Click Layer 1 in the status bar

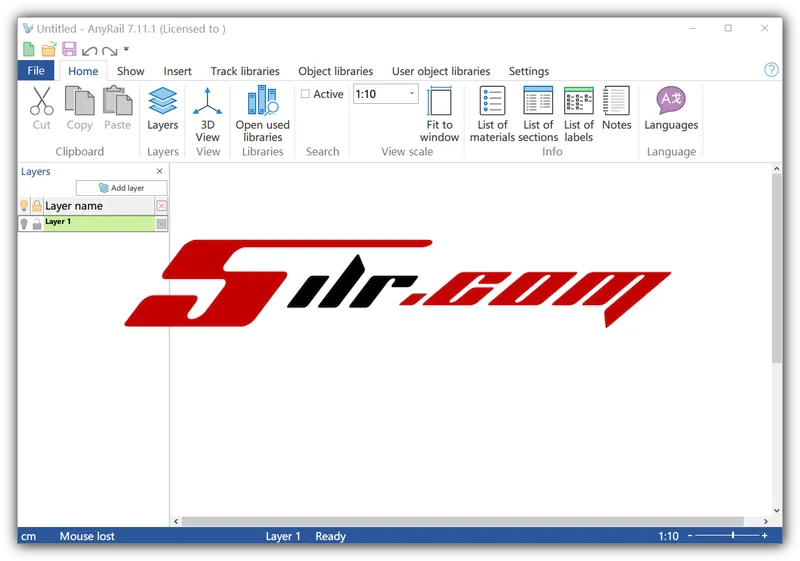tap(283, 536)
